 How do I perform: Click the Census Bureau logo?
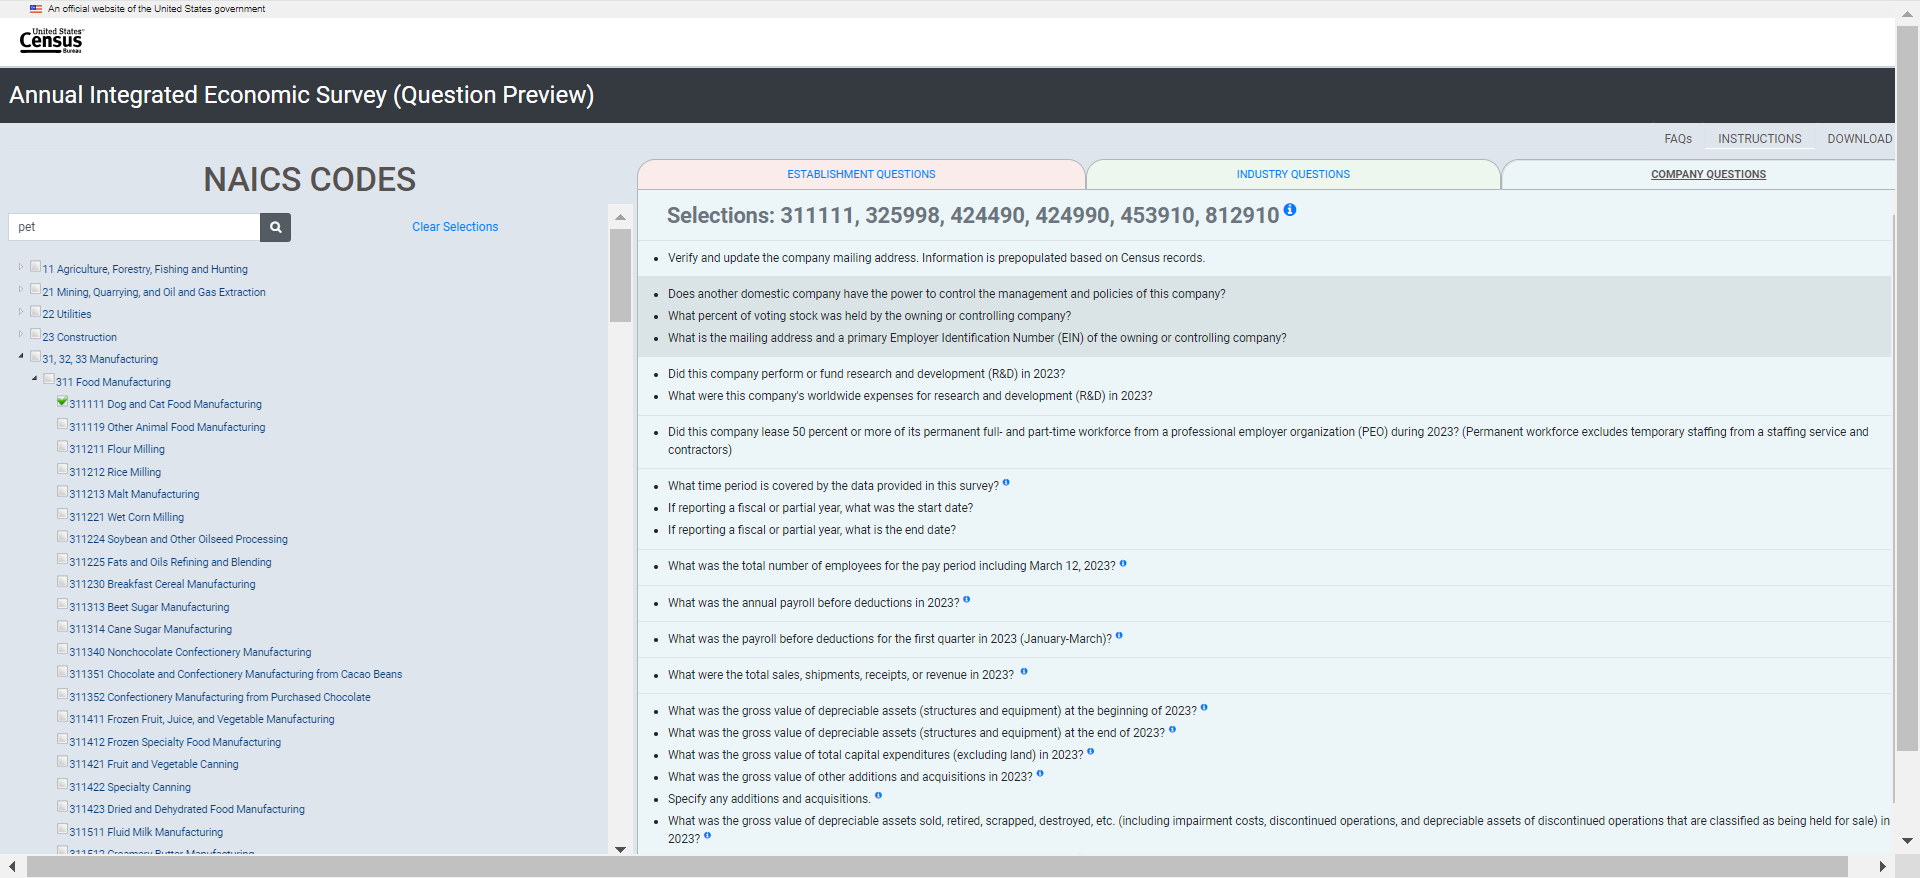(x=51, y=40)
